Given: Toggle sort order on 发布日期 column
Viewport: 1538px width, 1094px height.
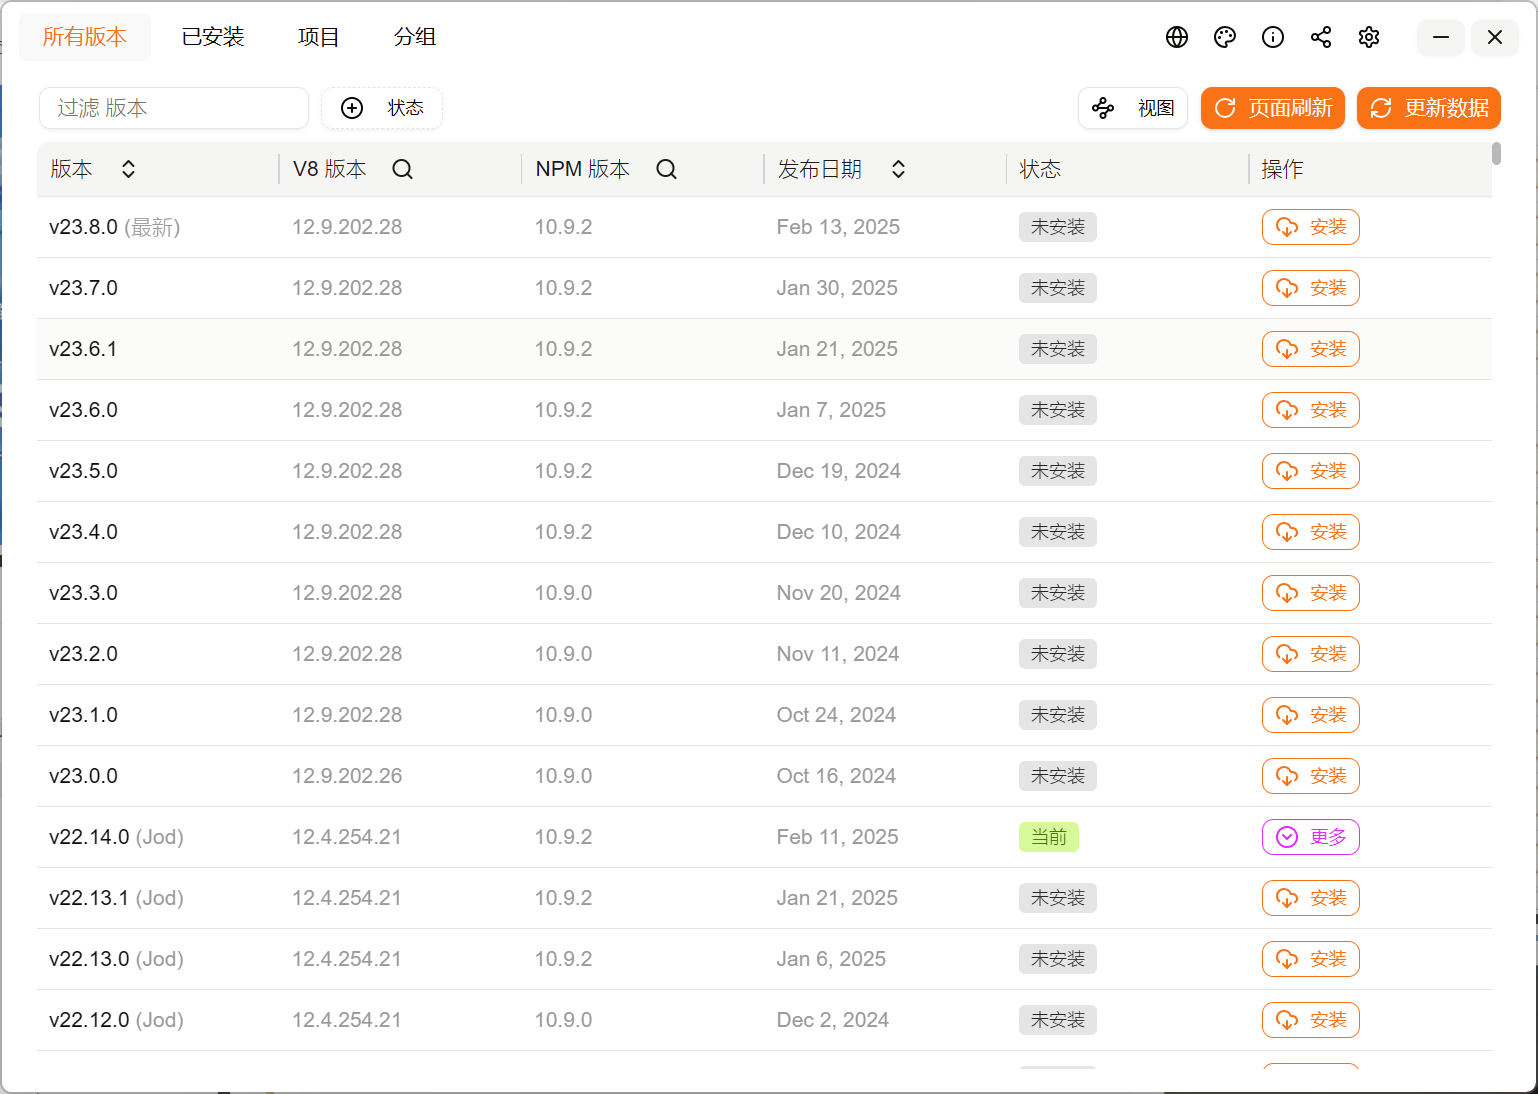Looking at the screenshot, I should pos(898,169).
